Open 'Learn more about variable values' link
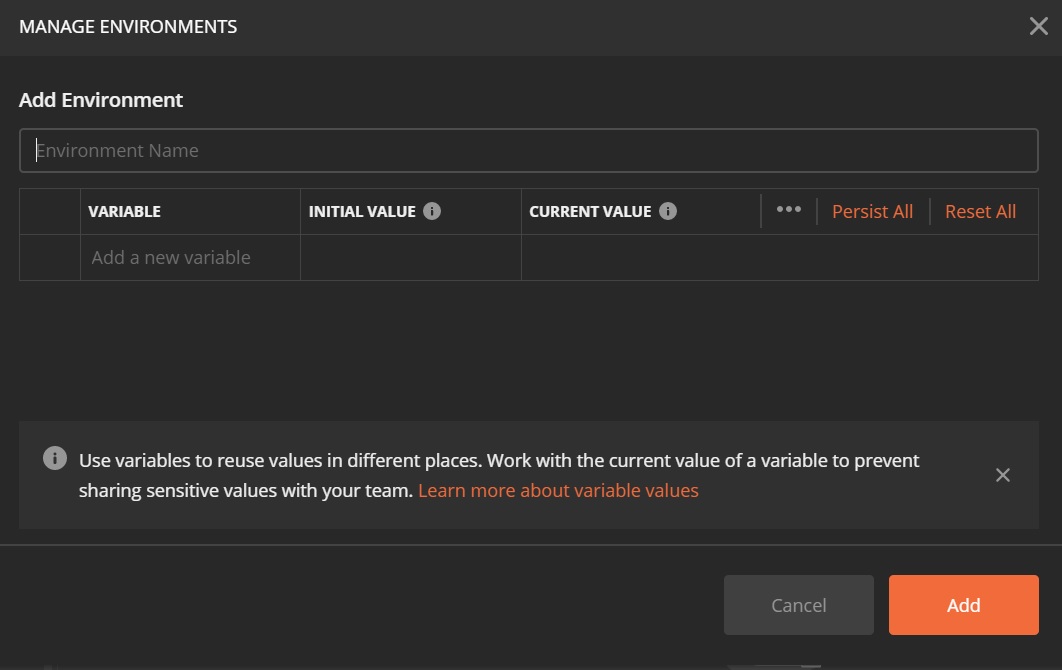Viewport: 1062px width, 670px height. coord(558,490)
